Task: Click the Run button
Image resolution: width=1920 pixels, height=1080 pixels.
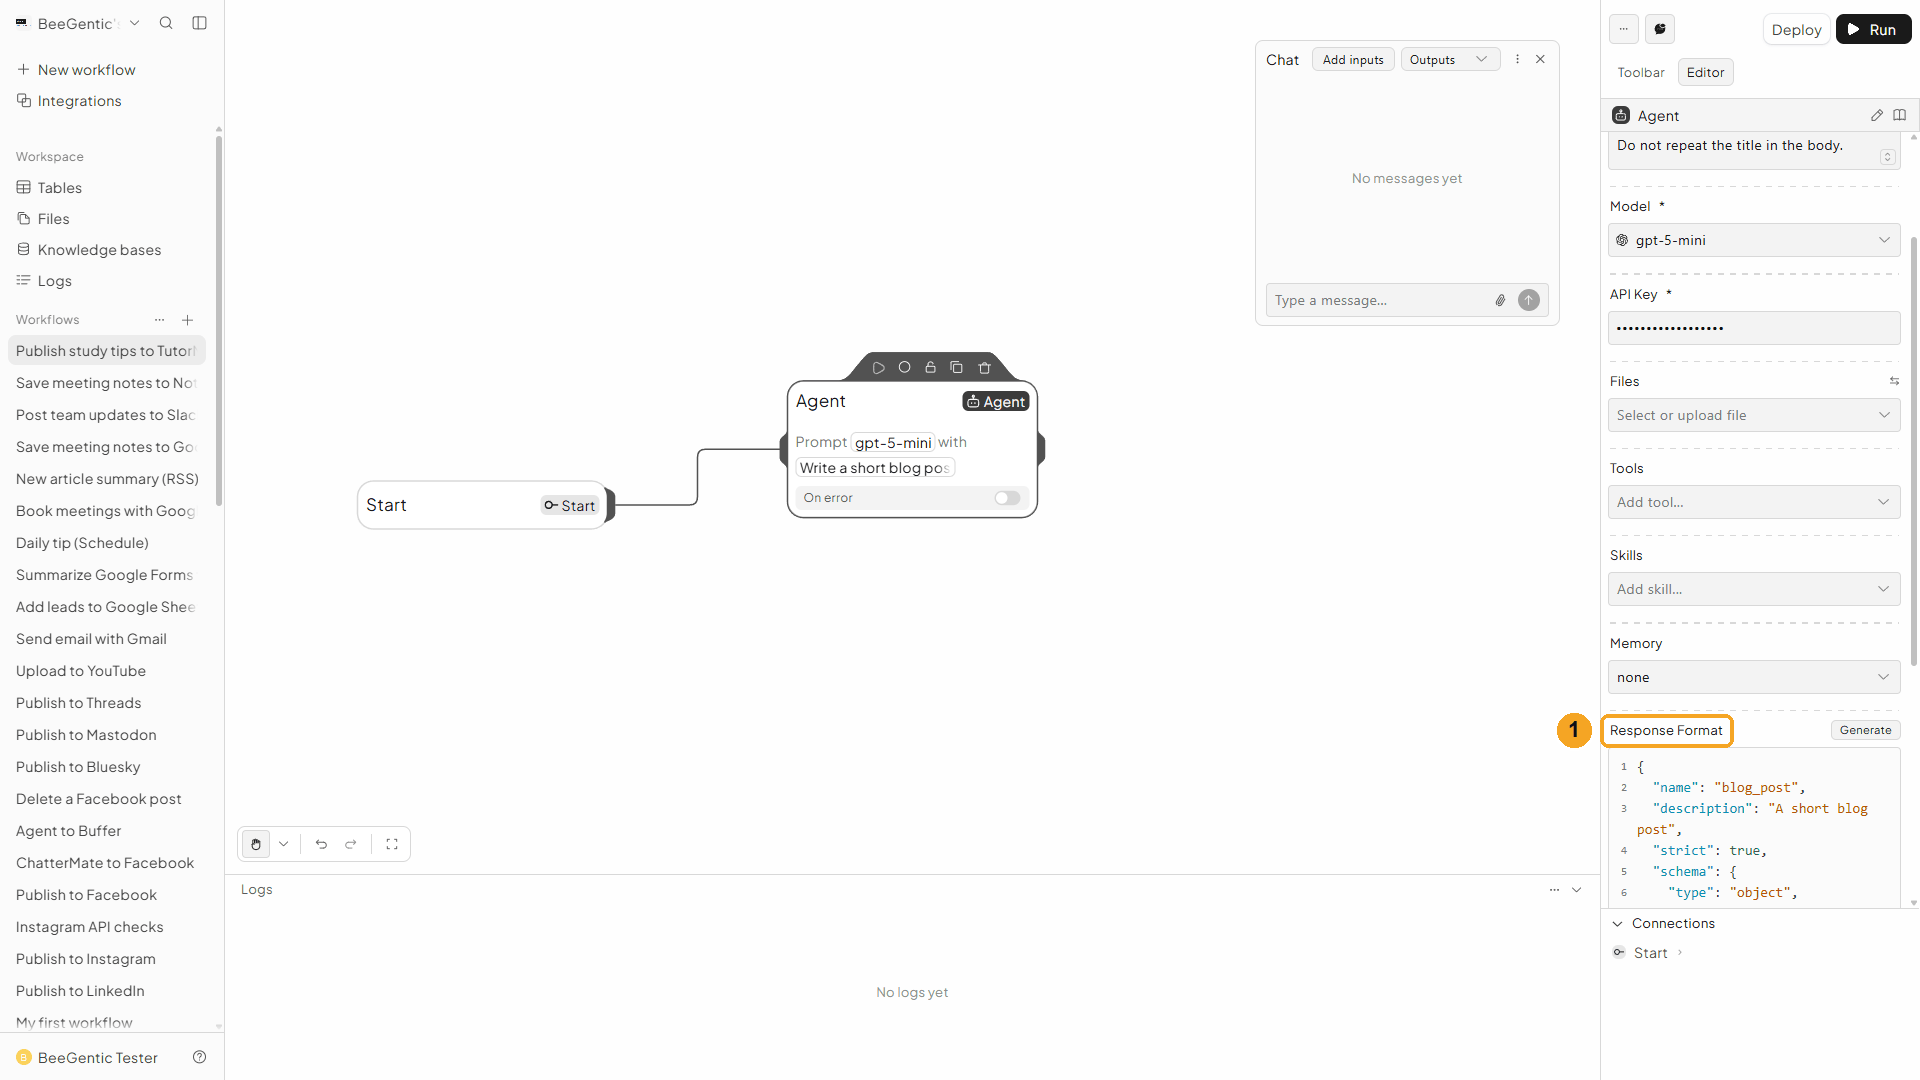Action: click(1873, 29)
